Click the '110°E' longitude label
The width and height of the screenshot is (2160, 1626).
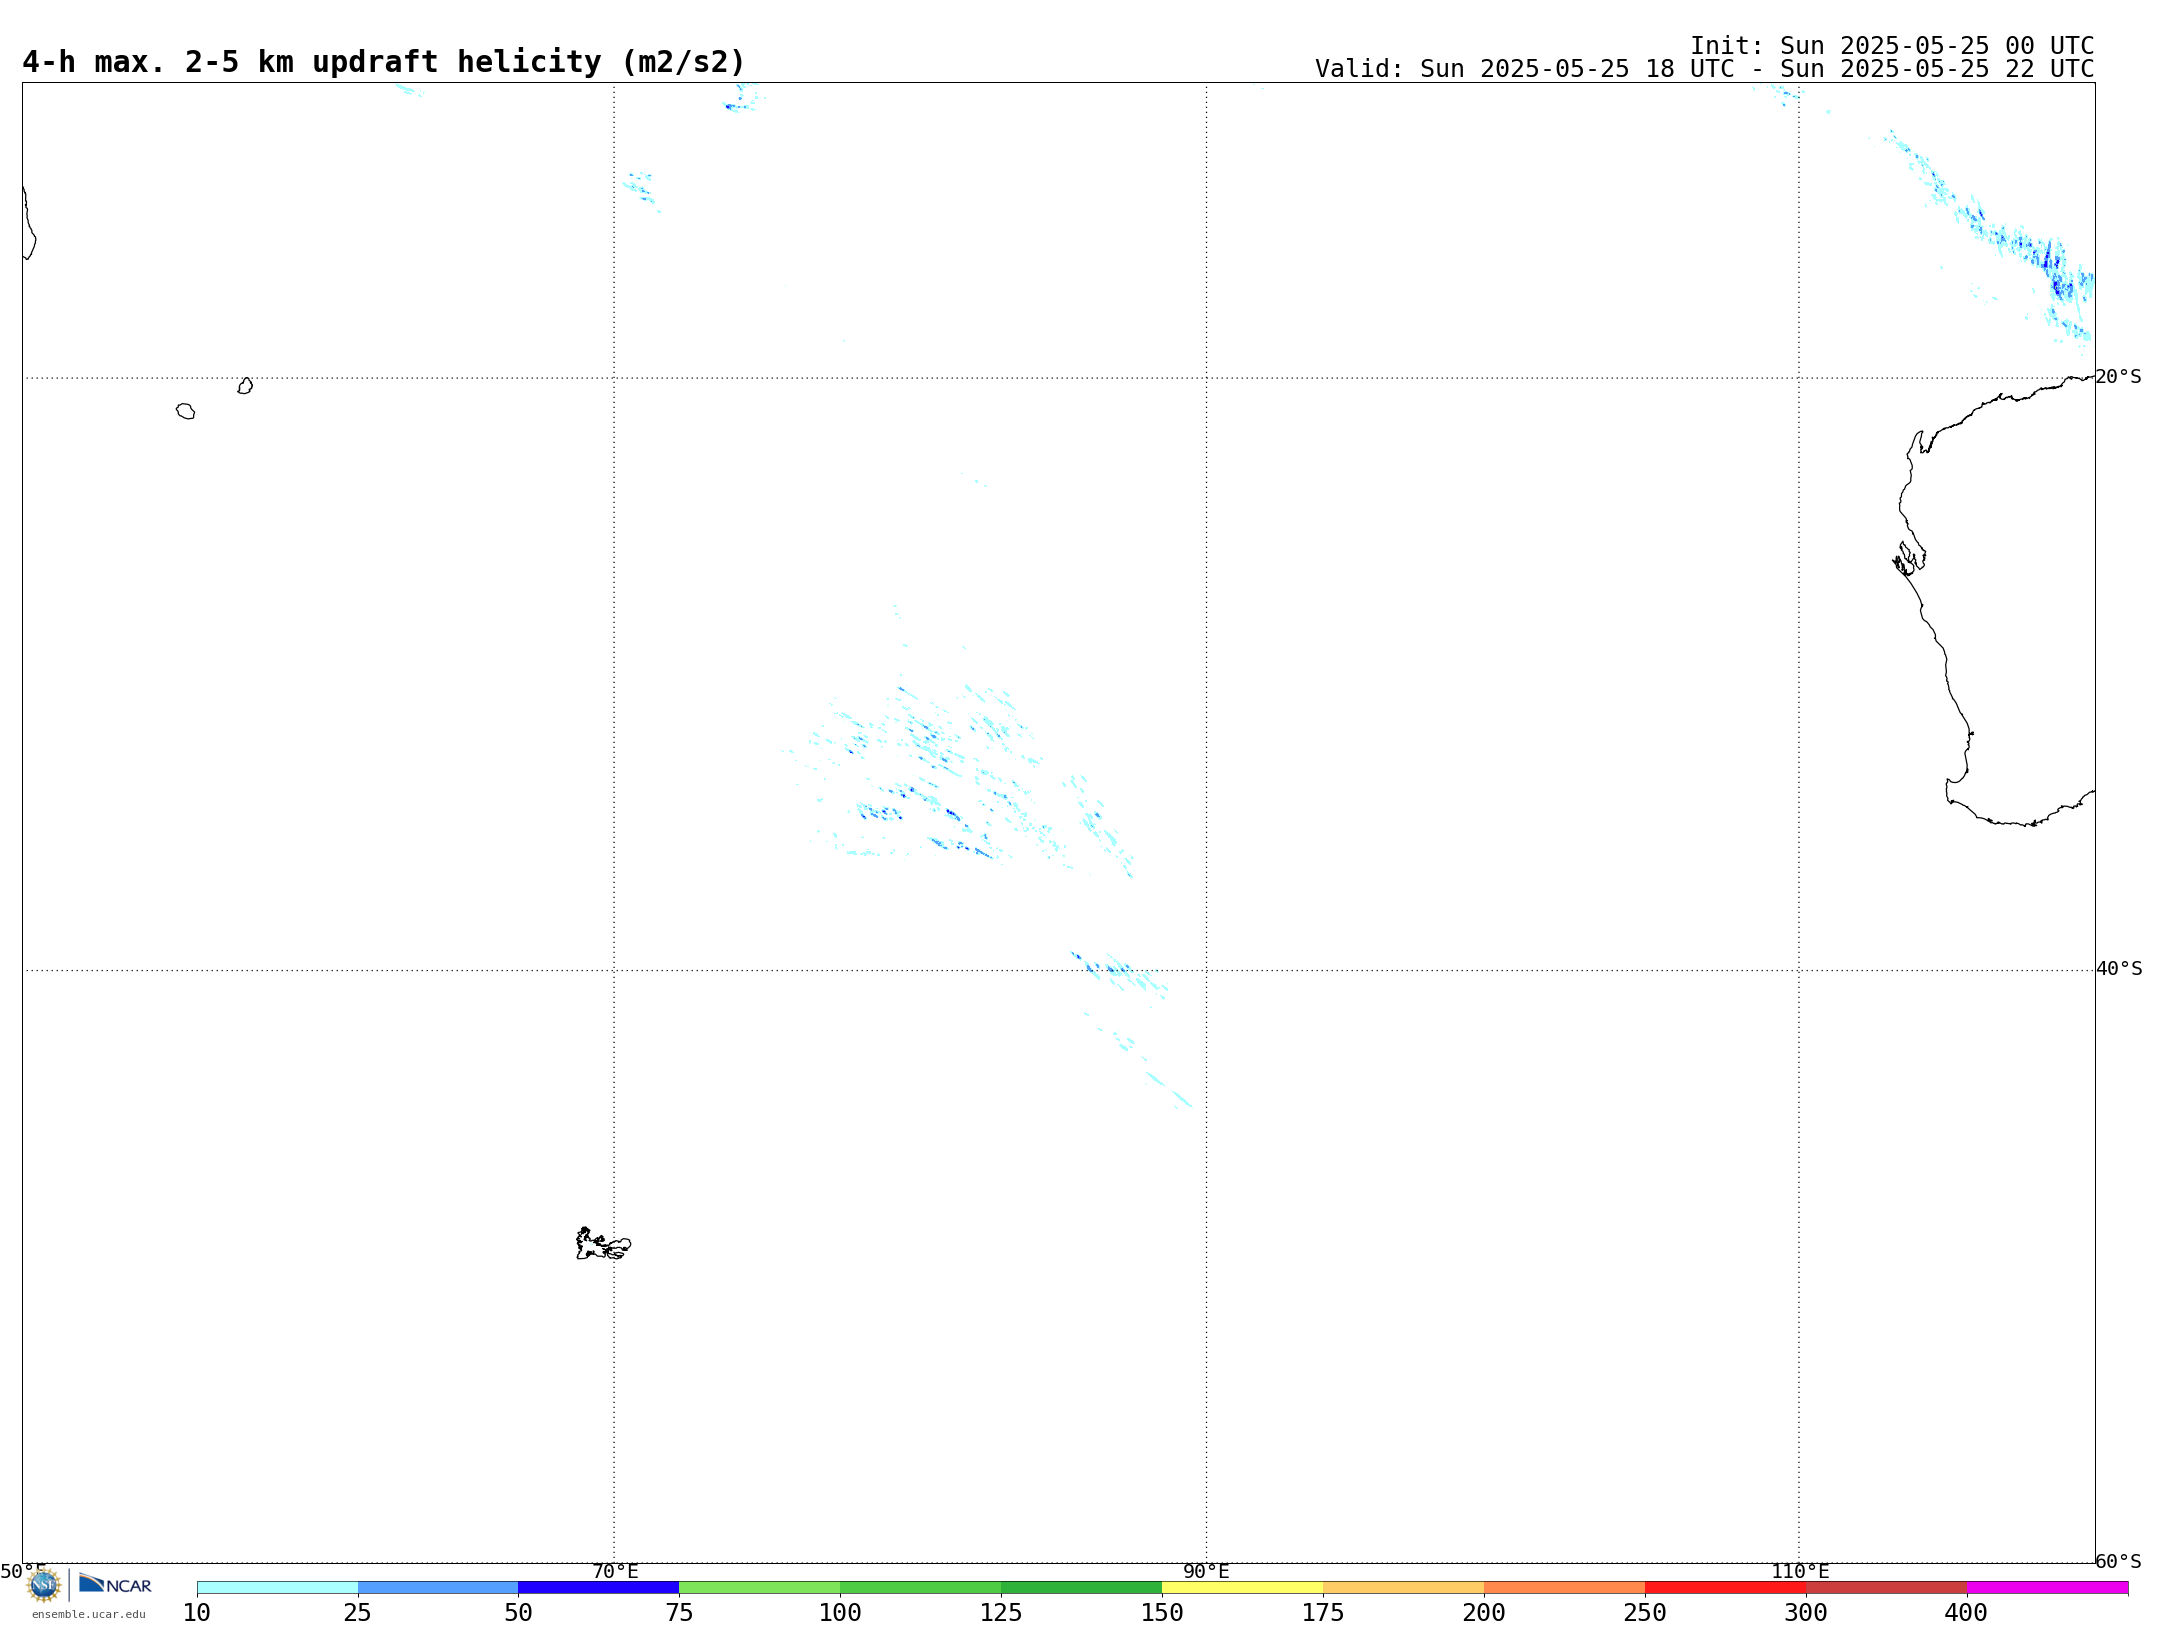click(x=1800, y=1571)
